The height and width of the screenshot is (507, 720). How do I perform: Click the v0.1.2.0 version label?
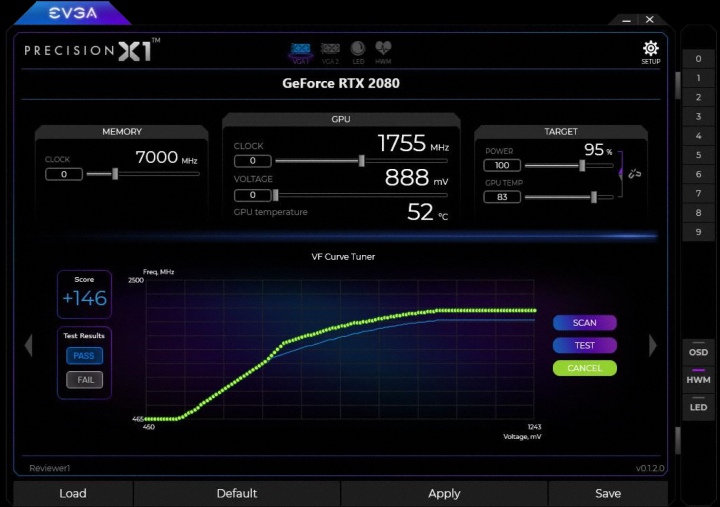click(x=650, y=468)
